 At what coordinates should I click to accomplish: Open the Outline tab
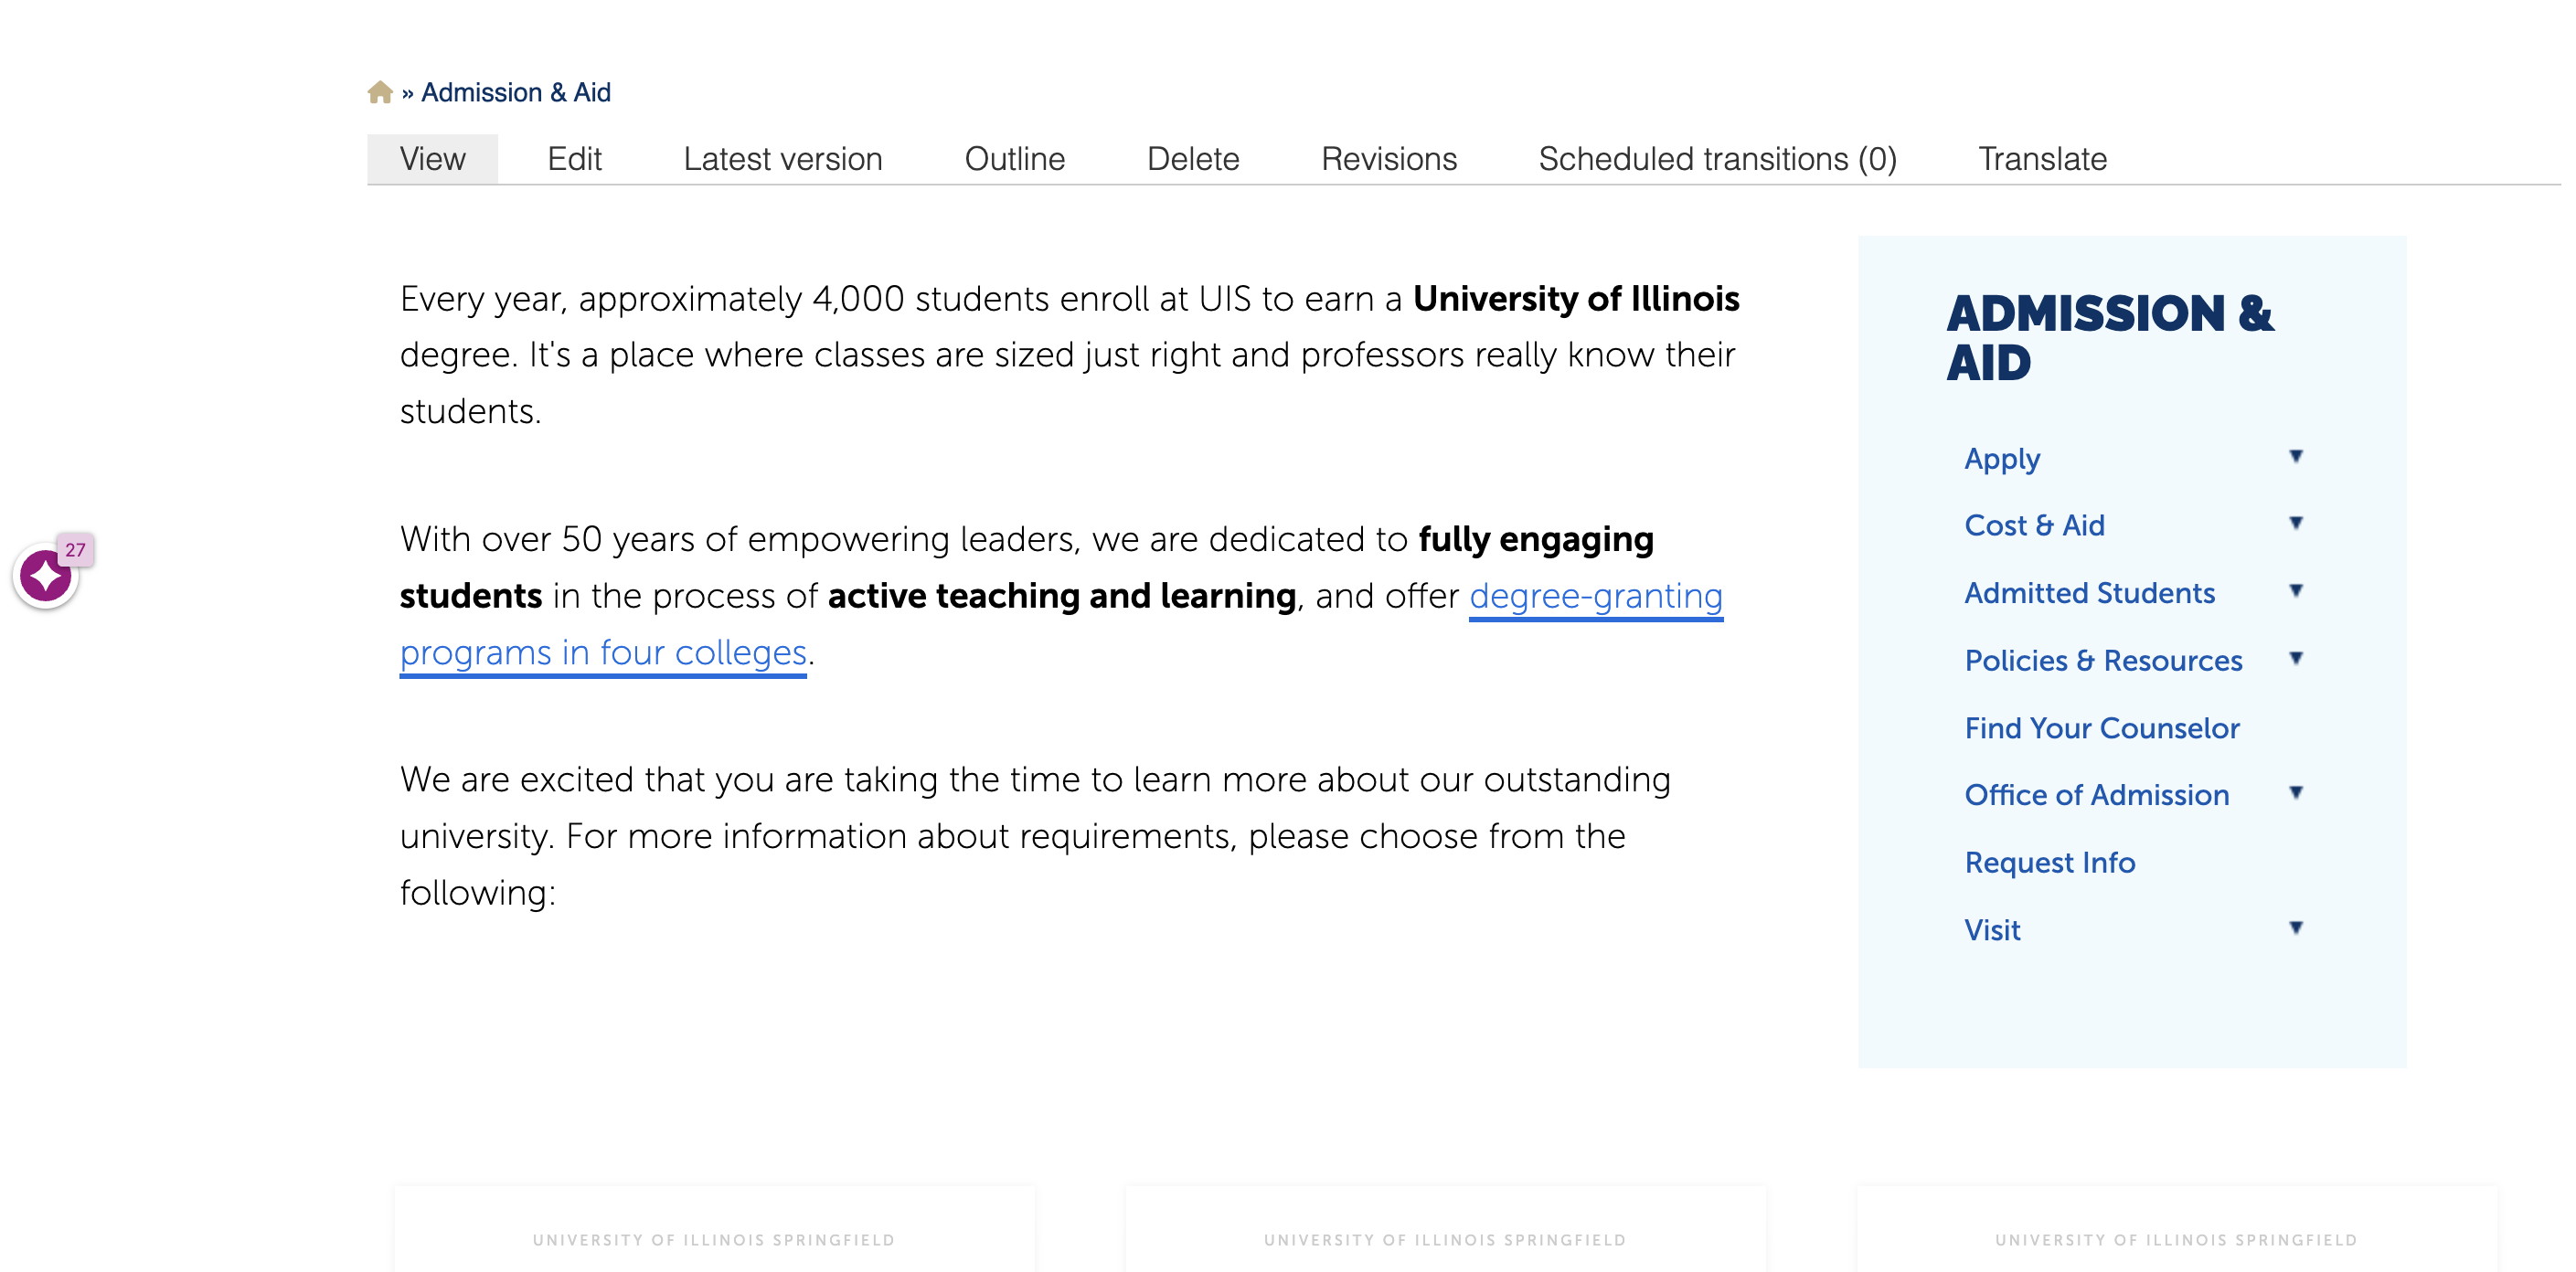1014,159
